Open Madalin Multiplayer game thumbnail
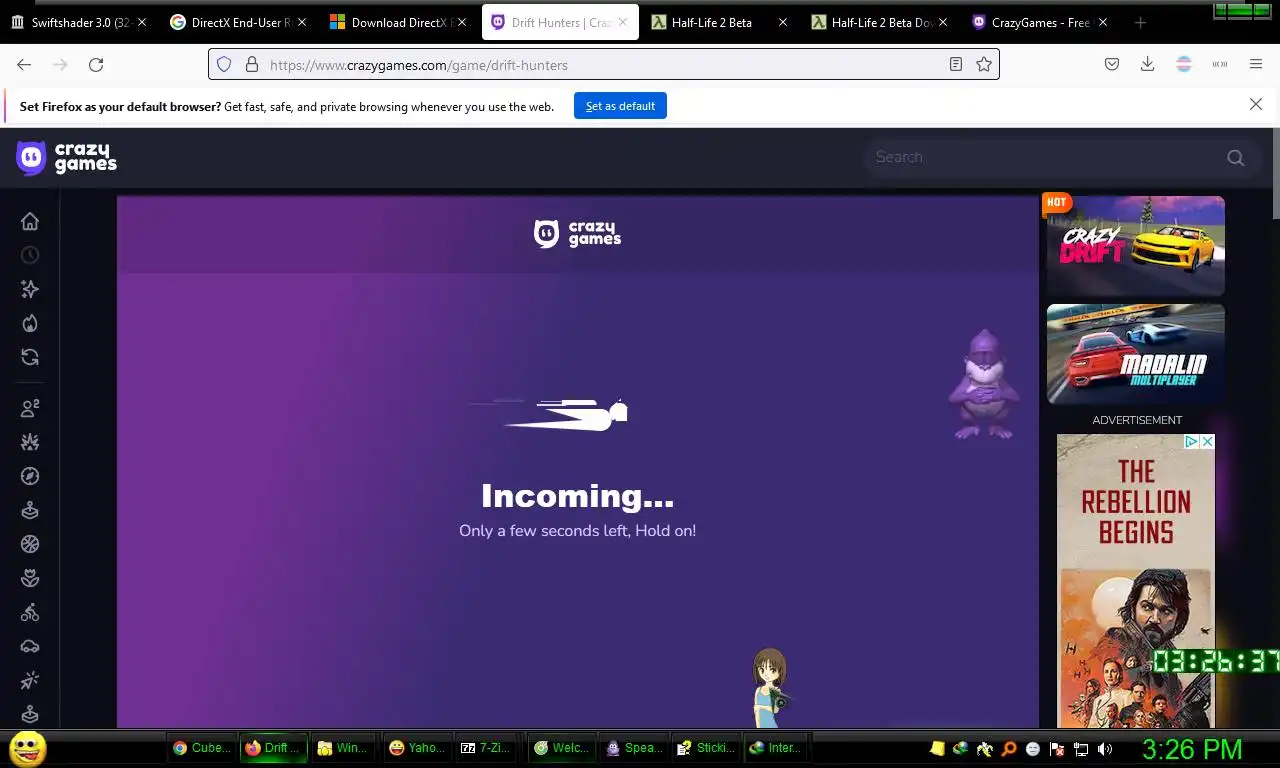The height and width of the screenshot is (768, 1280). pos(1135,354)
